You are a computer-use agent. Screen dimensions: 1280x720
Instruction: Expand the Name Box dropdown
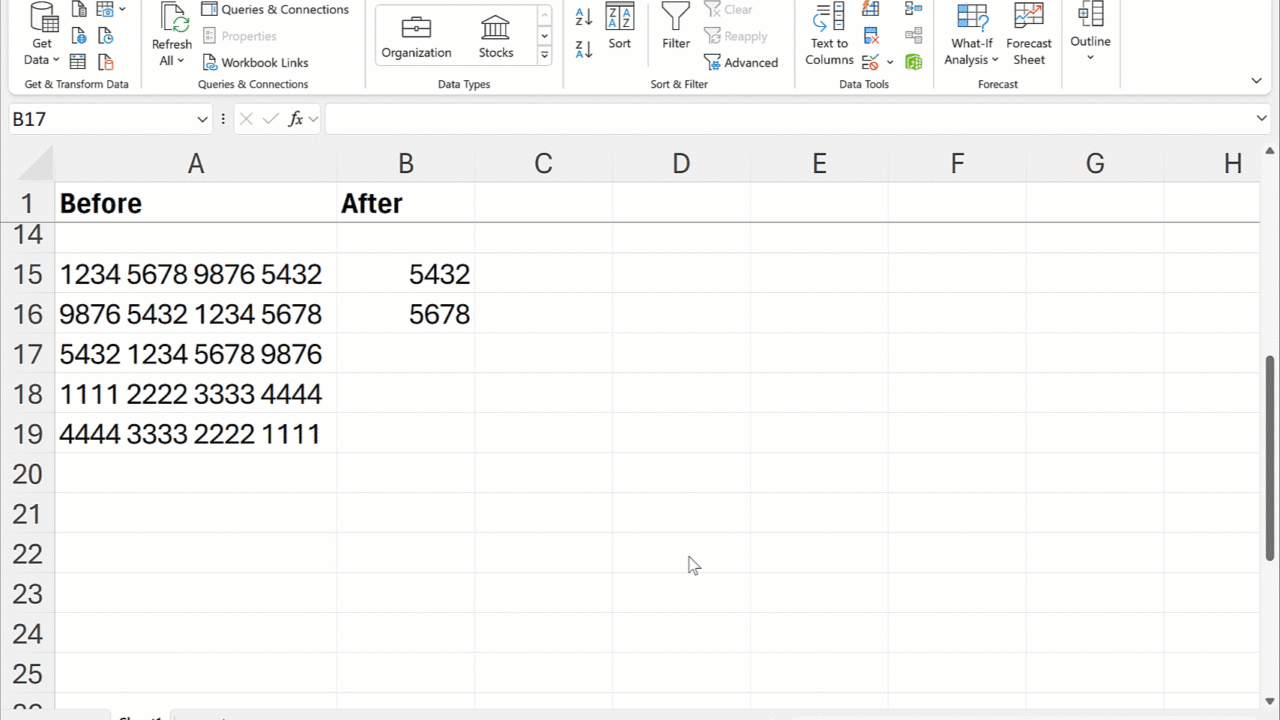[202, 120]
